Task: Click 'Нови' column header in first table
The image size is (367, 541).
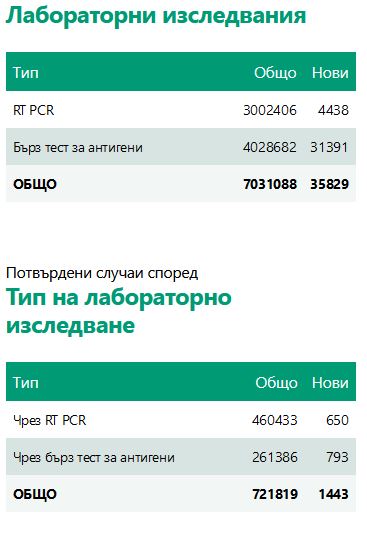Action: point(330,73)
